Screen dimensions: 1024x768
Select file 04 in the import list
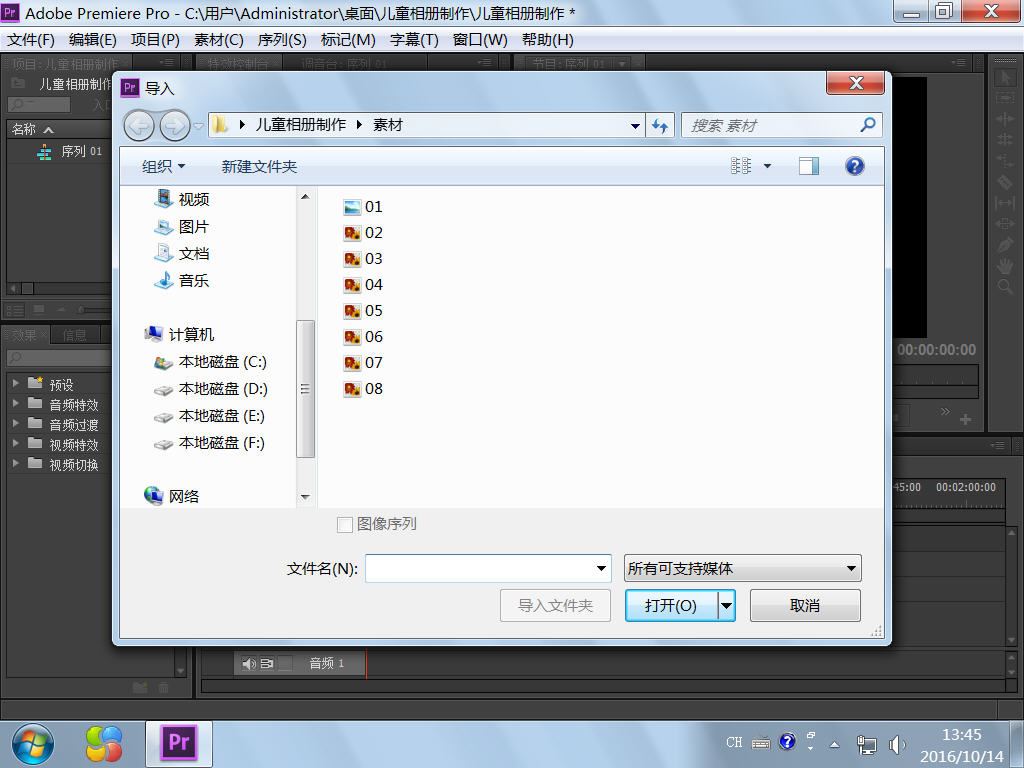click(x=362, y=285)
